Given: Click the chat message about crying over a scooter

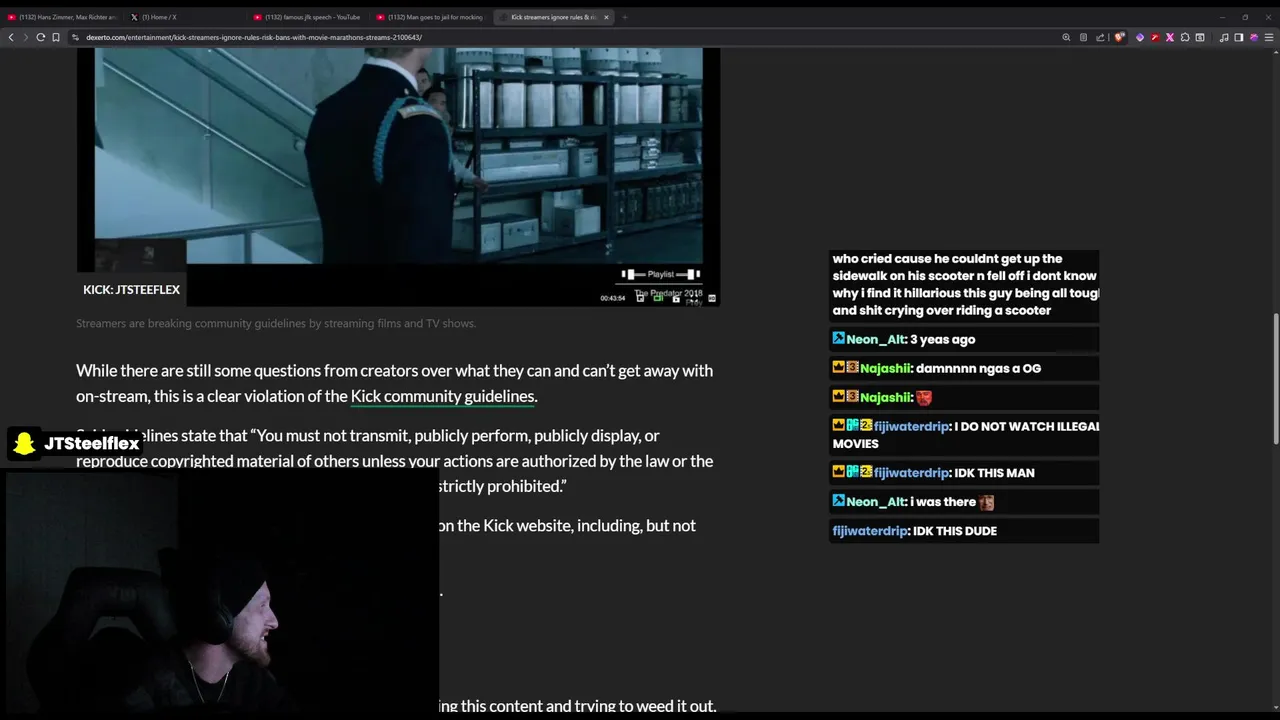Looking at the screenshot, I should (966, 284).
